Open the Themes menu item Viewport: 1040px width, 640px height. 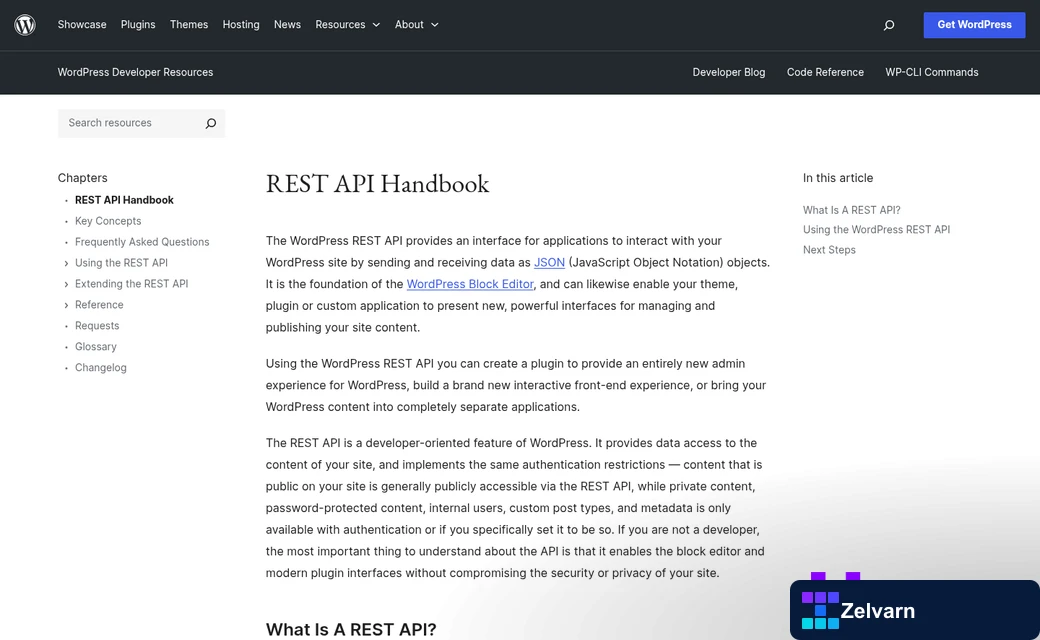(189, 25)
